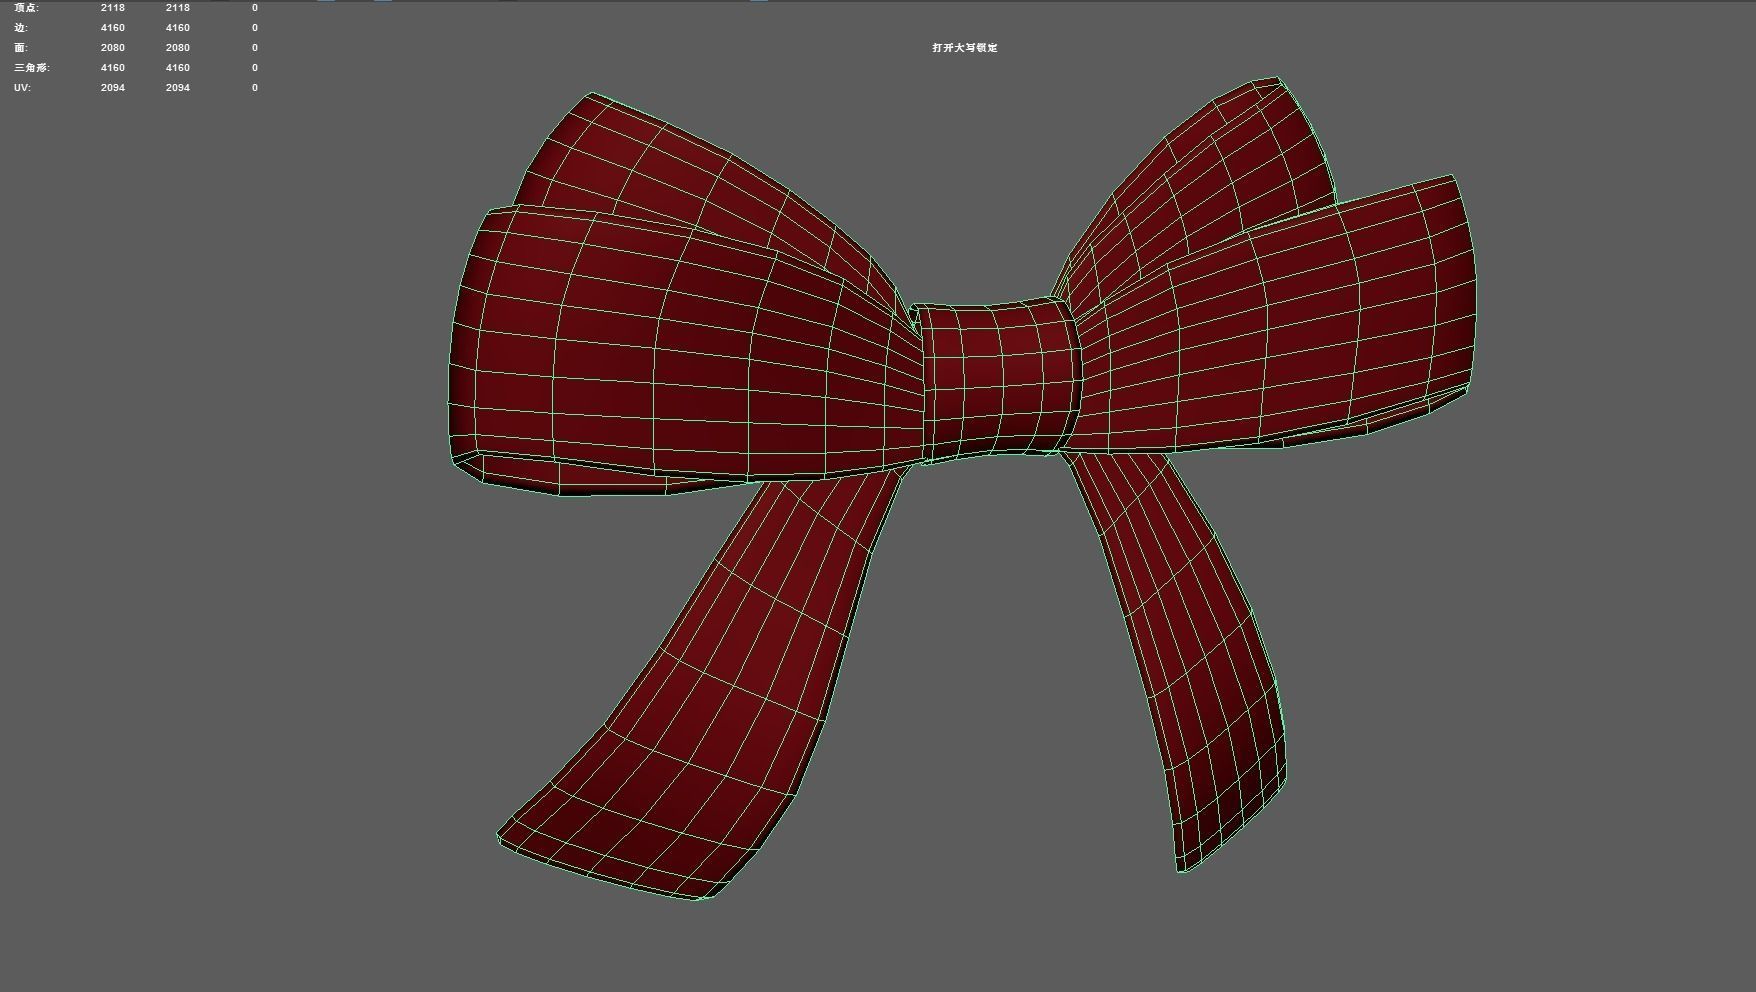Click the 面 face count label
The height and width of the screenshot is (992, 1756).
21,48
